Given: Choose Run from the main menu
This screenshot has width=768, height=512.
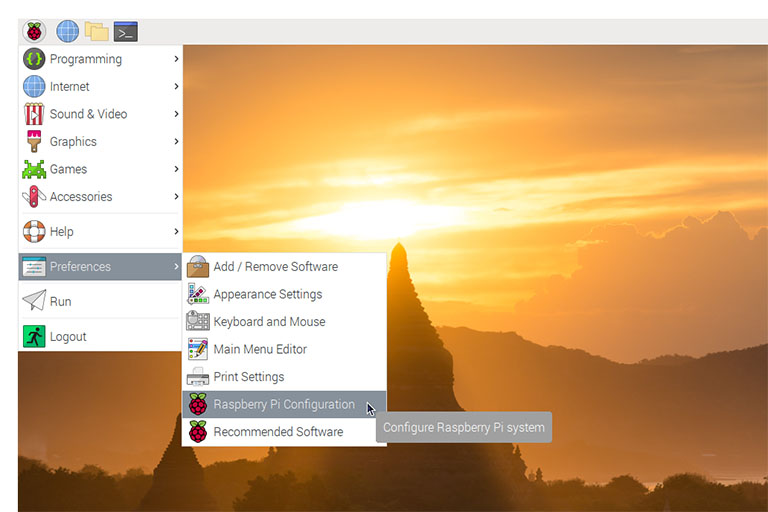Looking at the screenshot, I should tap(100, 301).
